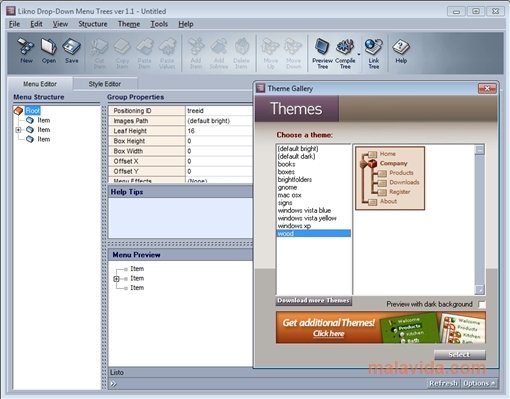Image resolution: width=510 pixels, height=399 pixels.
Task: Switch to the Menu Editor tab
Action: point(40,84)
